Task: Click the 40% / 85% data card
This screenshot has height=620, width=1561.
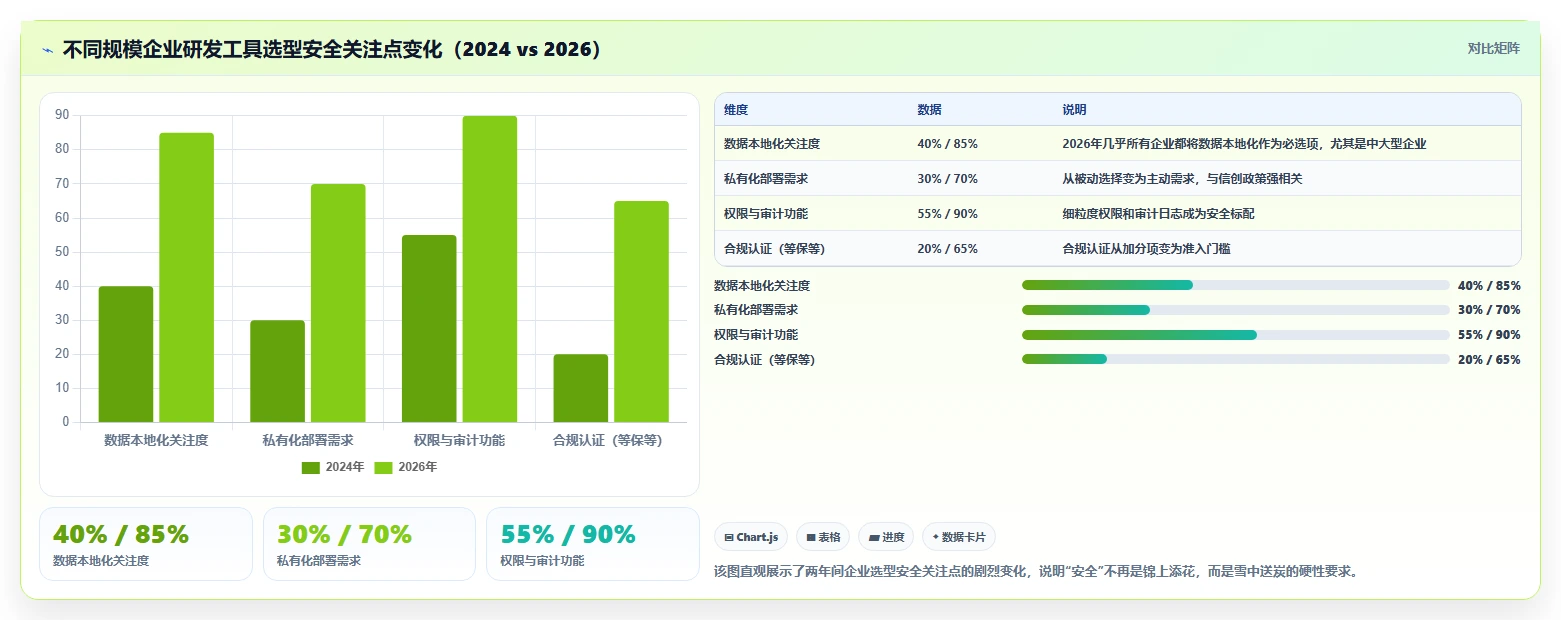Action: coord(146,544)
